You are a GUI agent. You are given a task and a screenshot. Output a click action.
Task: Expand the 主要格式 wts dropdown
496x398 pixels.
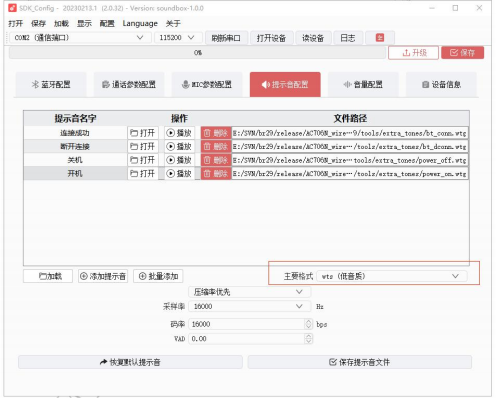(391, 276)
